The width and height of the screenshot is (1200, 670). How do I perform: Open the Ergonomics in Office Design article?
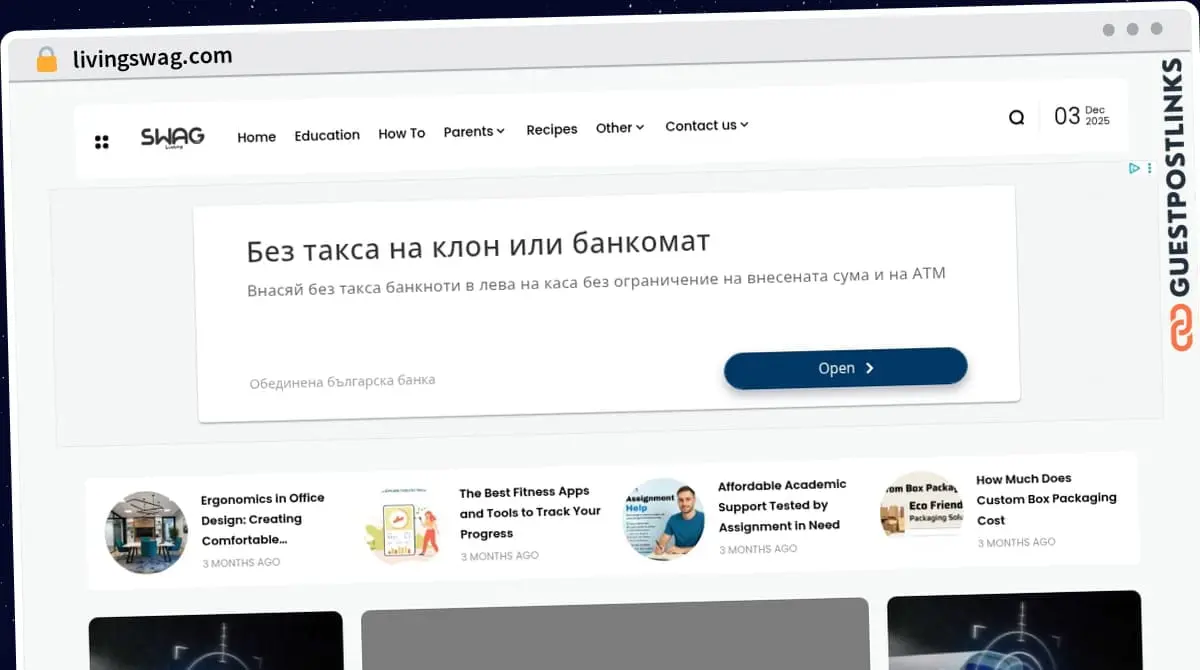click(x=263, y=519)
